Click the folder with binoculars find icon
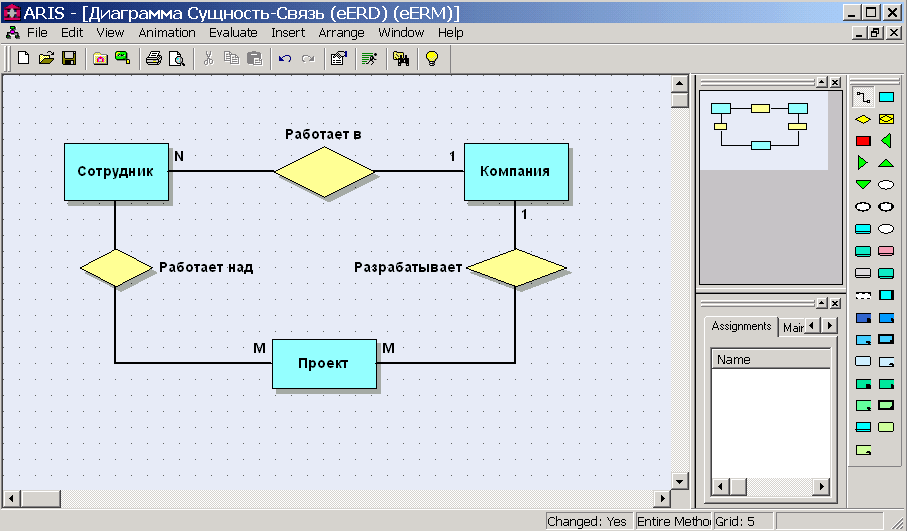The height and width of the screenshot is (531, 907). click(401, 58)
